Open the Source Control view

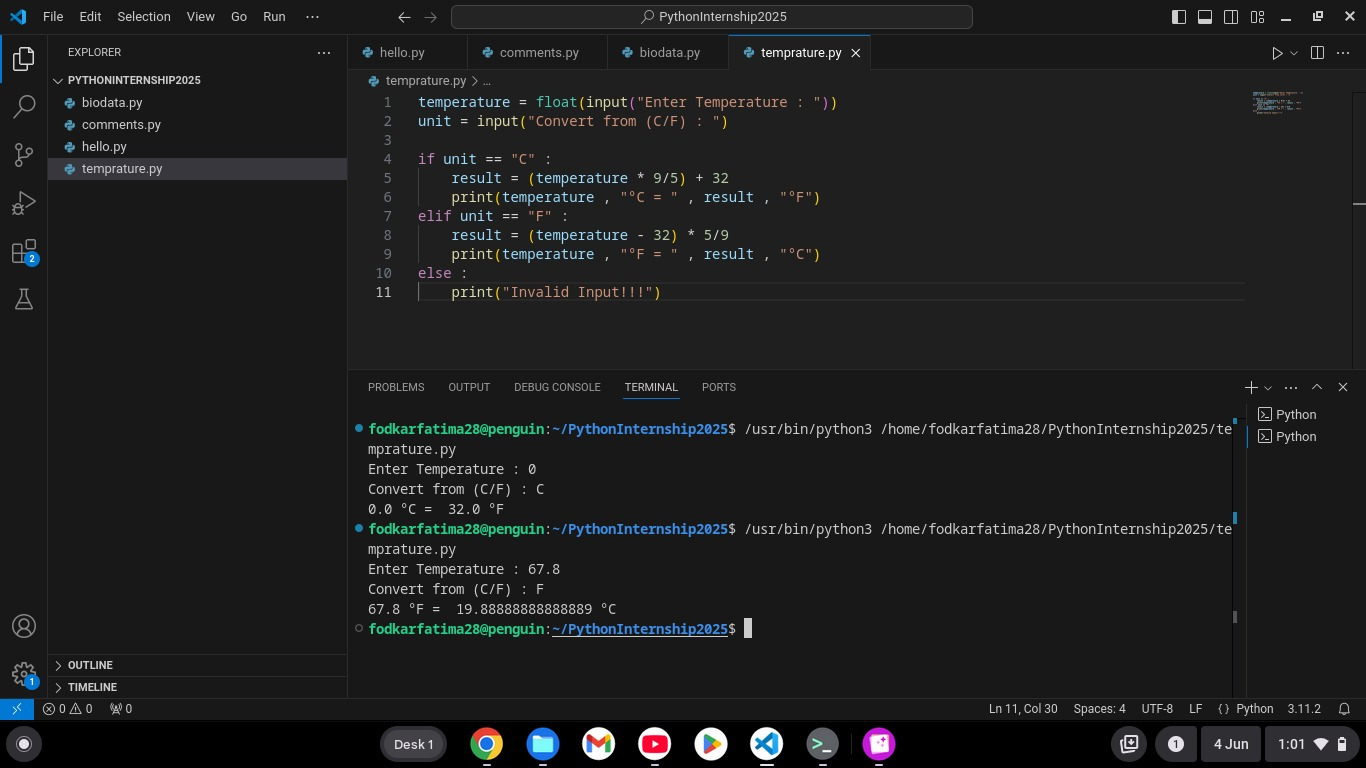pyautogui.click(x=24, y=155)
